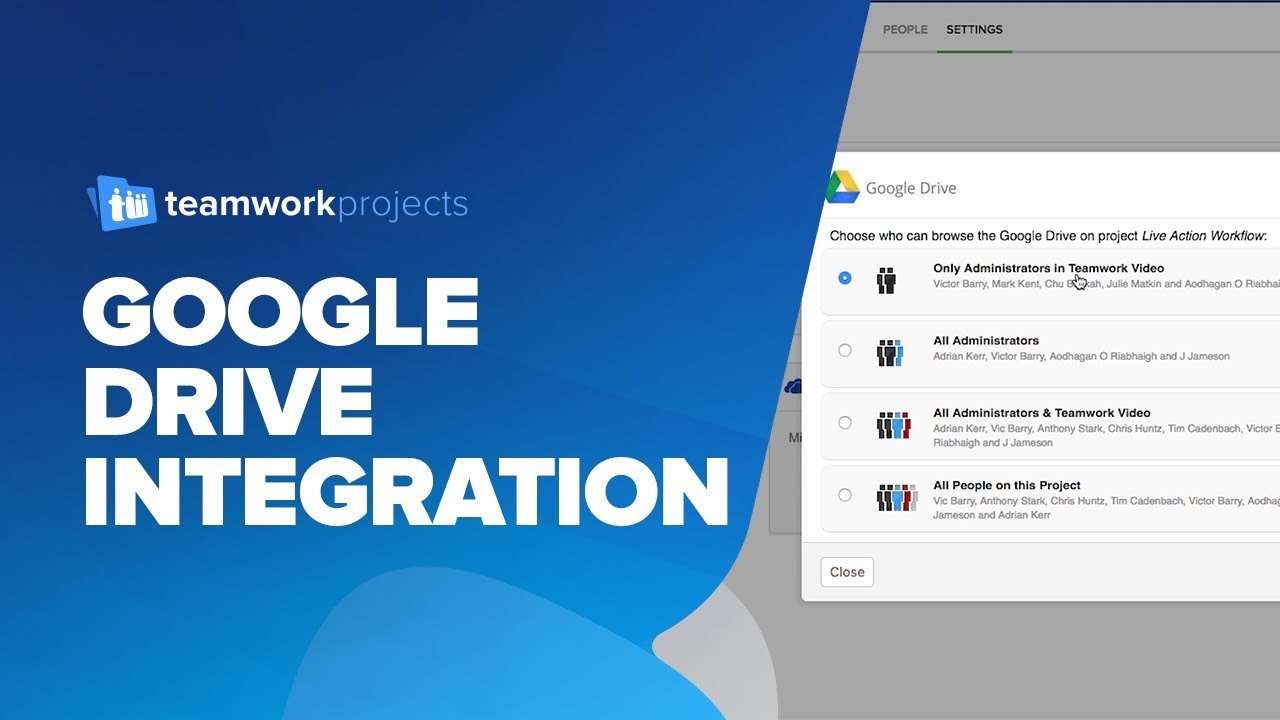Click the Google Drive logo icon in the dialog
This screenshot has width=1280, height=720.
(841, 187)
